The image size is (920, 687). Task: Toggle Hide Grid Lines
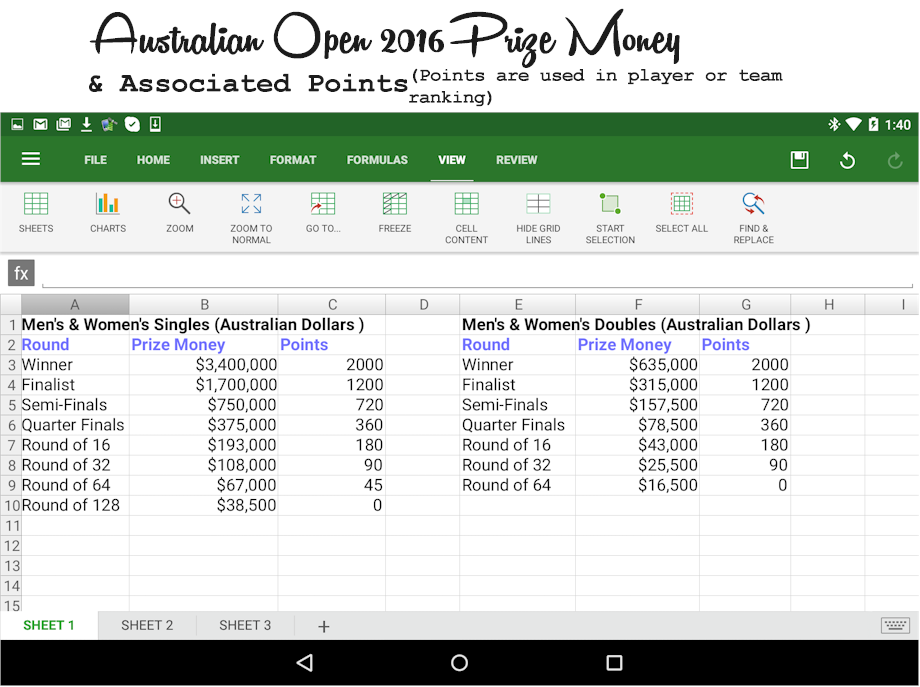538,218
